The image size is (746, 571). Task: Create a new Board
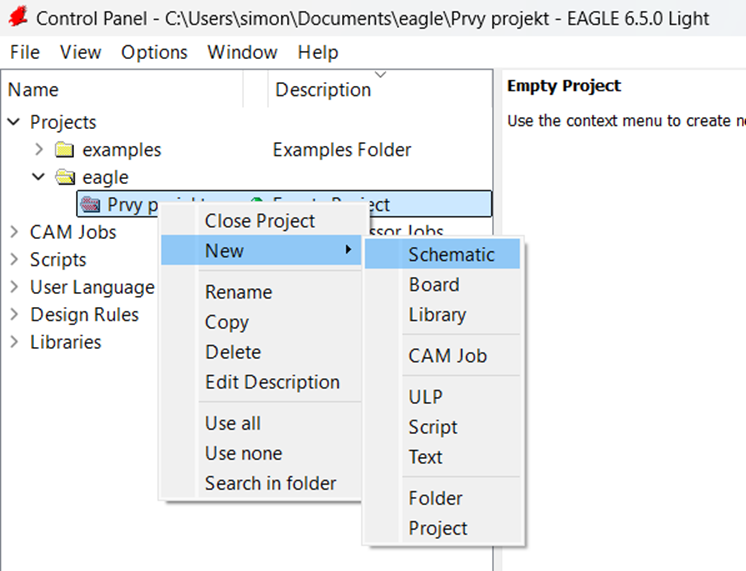coord(442,285)
